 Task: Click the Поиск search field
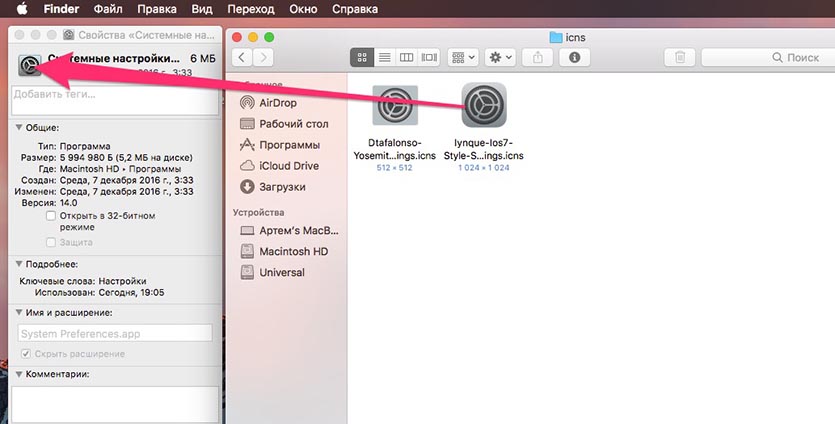[x=768, y=58]
